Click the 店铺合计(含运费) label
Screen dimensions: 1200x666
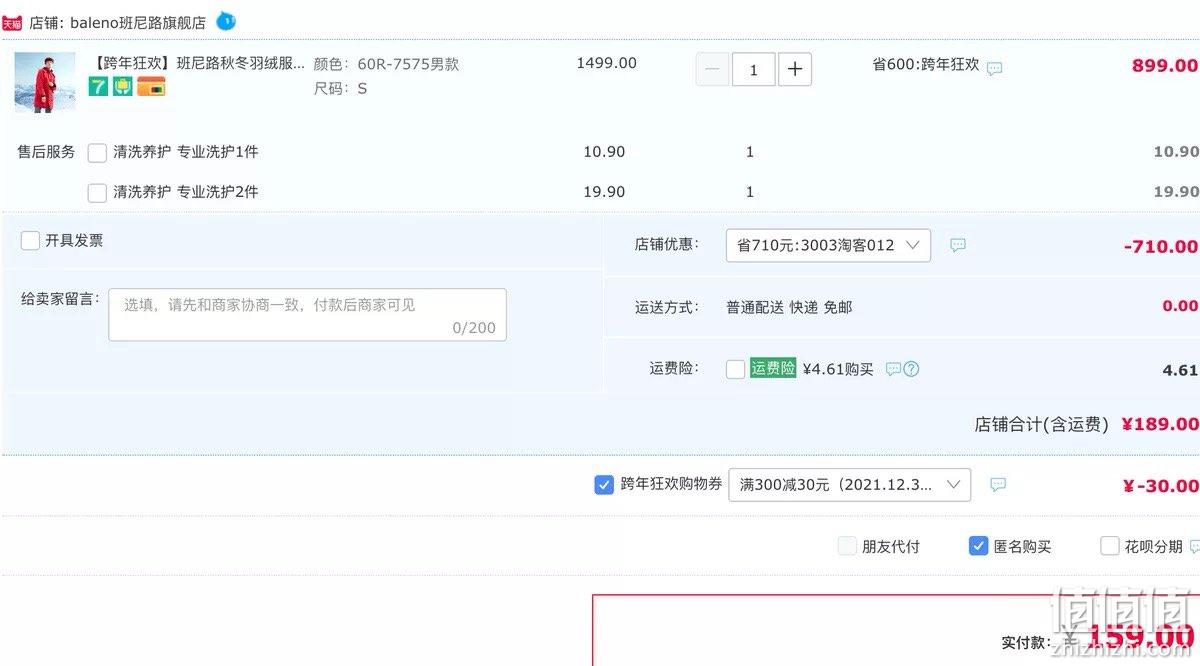(1041, 424)
